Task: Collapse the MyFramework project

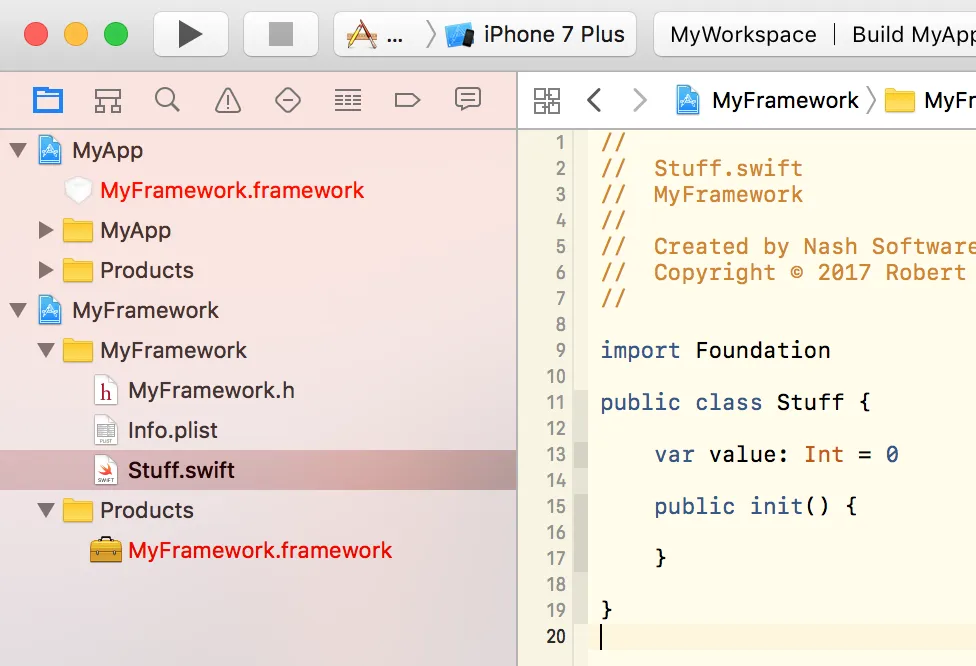Action: tap(19, 310)
